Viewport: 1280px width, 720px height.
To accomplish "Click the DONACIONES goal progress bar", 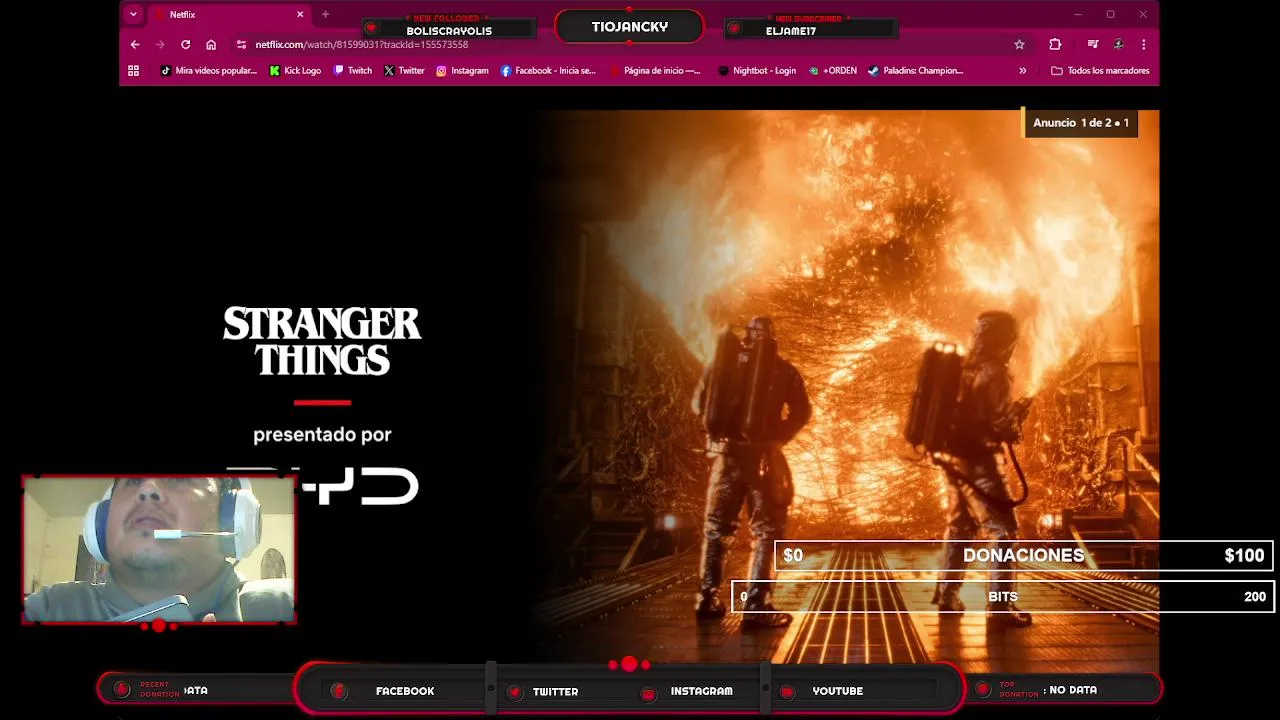I will tap(1023, 556).
